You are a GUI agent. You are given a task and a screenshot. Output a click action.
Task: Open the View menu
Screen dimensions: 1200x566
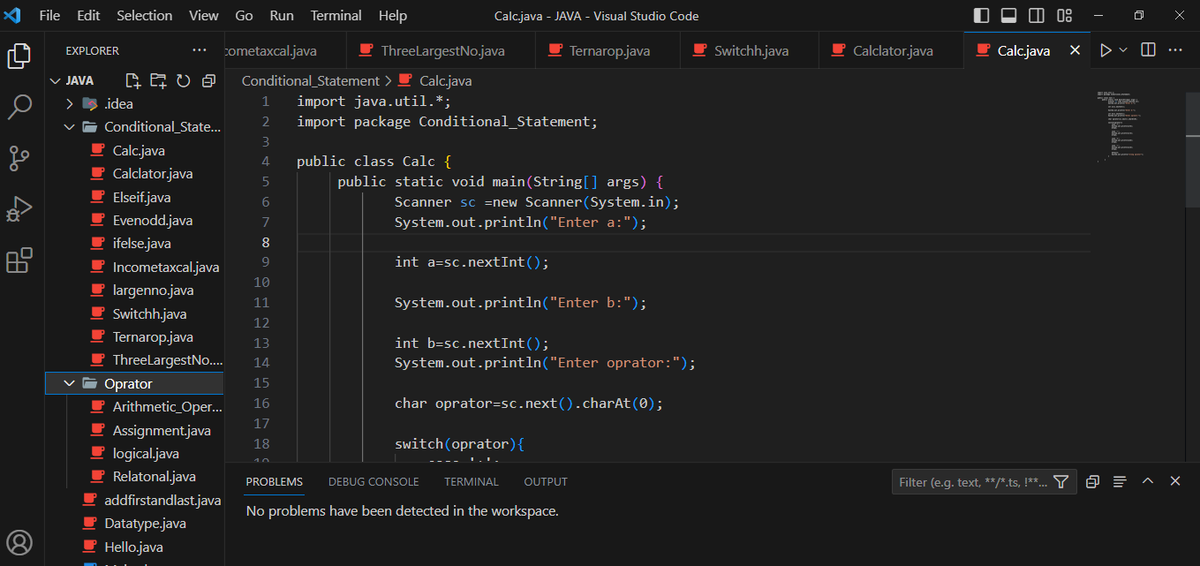click(204, 16)
